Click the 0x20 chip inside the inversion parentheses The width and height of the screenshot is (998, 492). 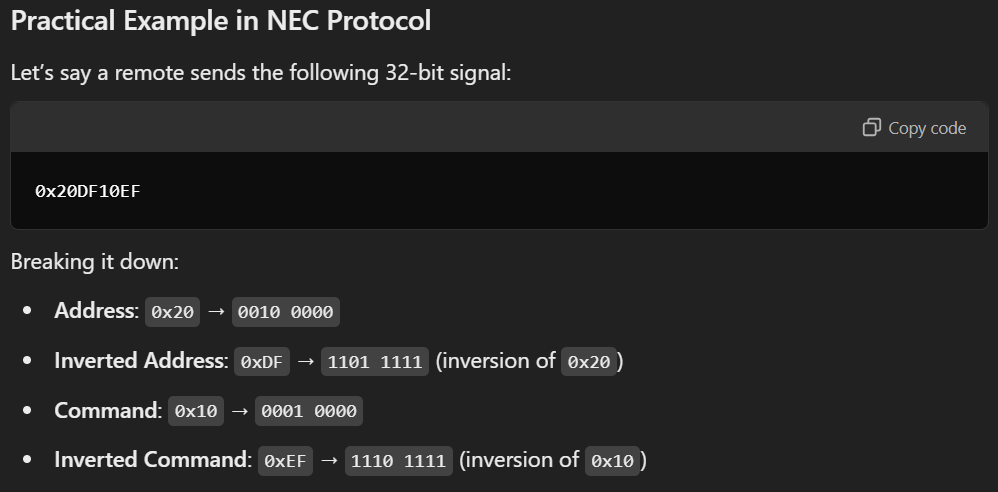click(x=589, y=362)
